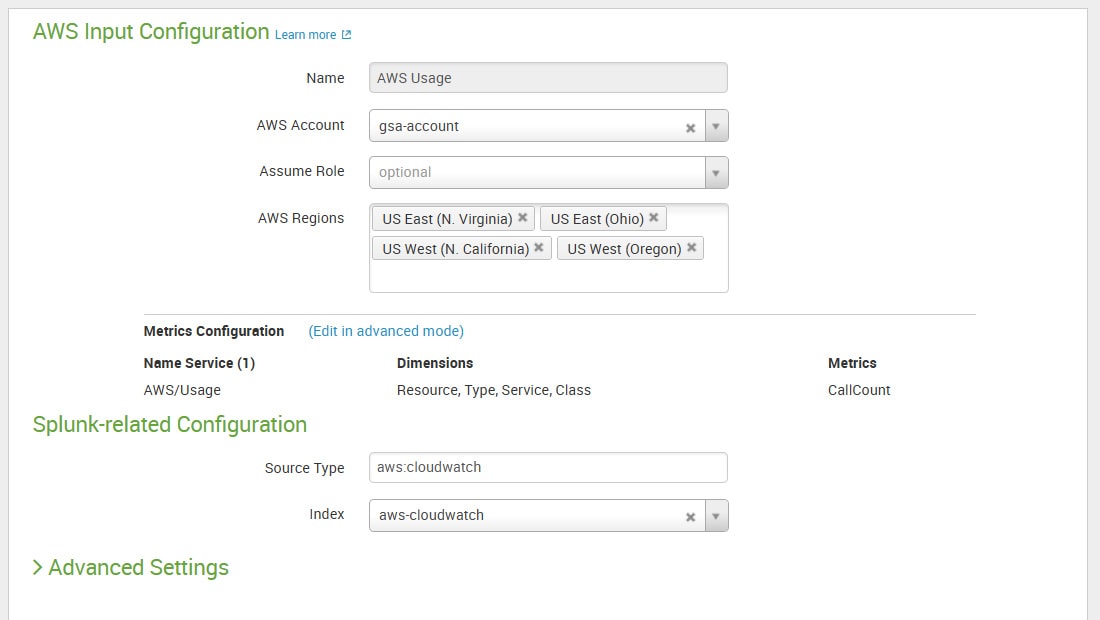1100x620 pixels.
Task: Clear the aws-cloudwatch index selection x icon
Action: pos(690,517)
